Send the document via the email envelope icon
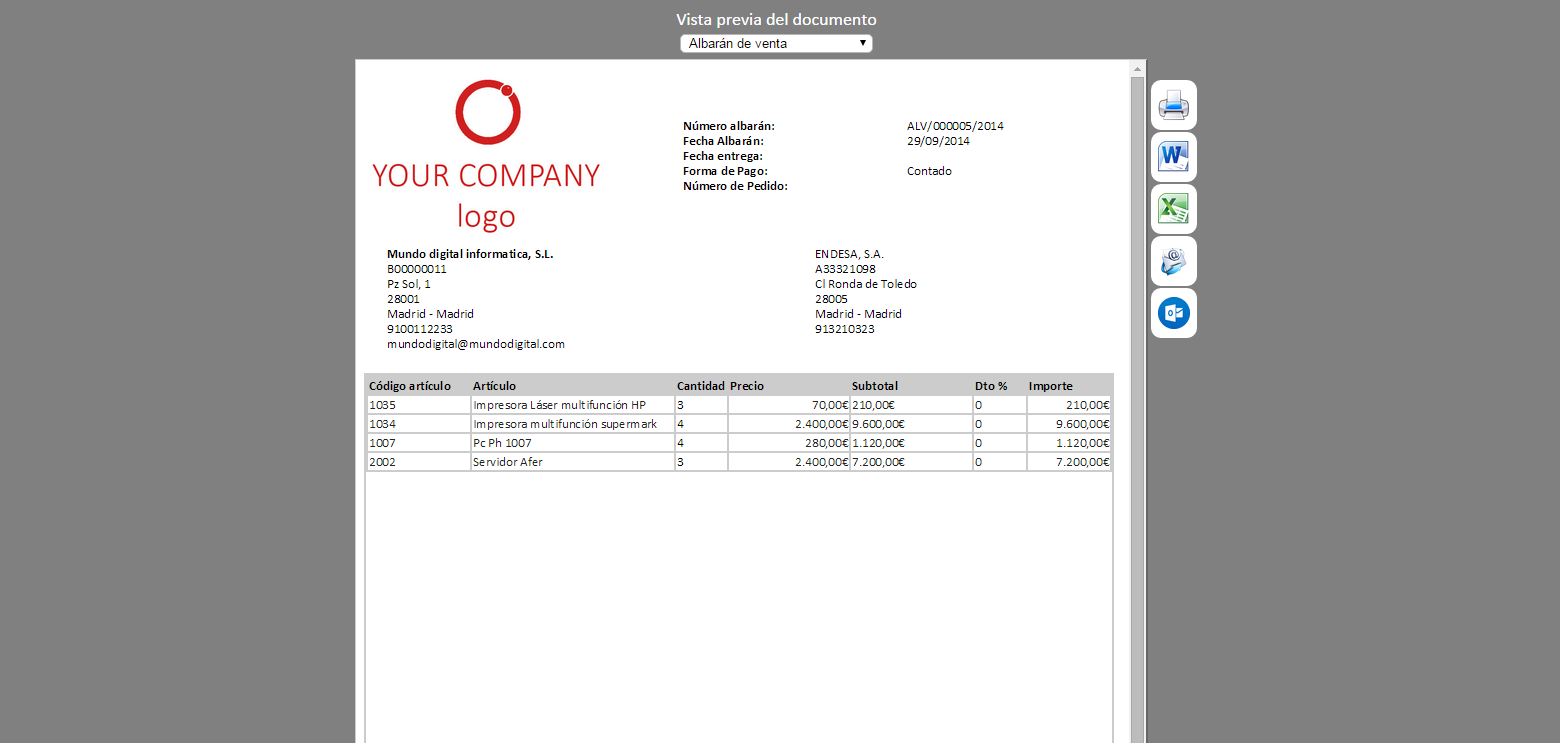Screen dimensions: 1560x743 1173,262
